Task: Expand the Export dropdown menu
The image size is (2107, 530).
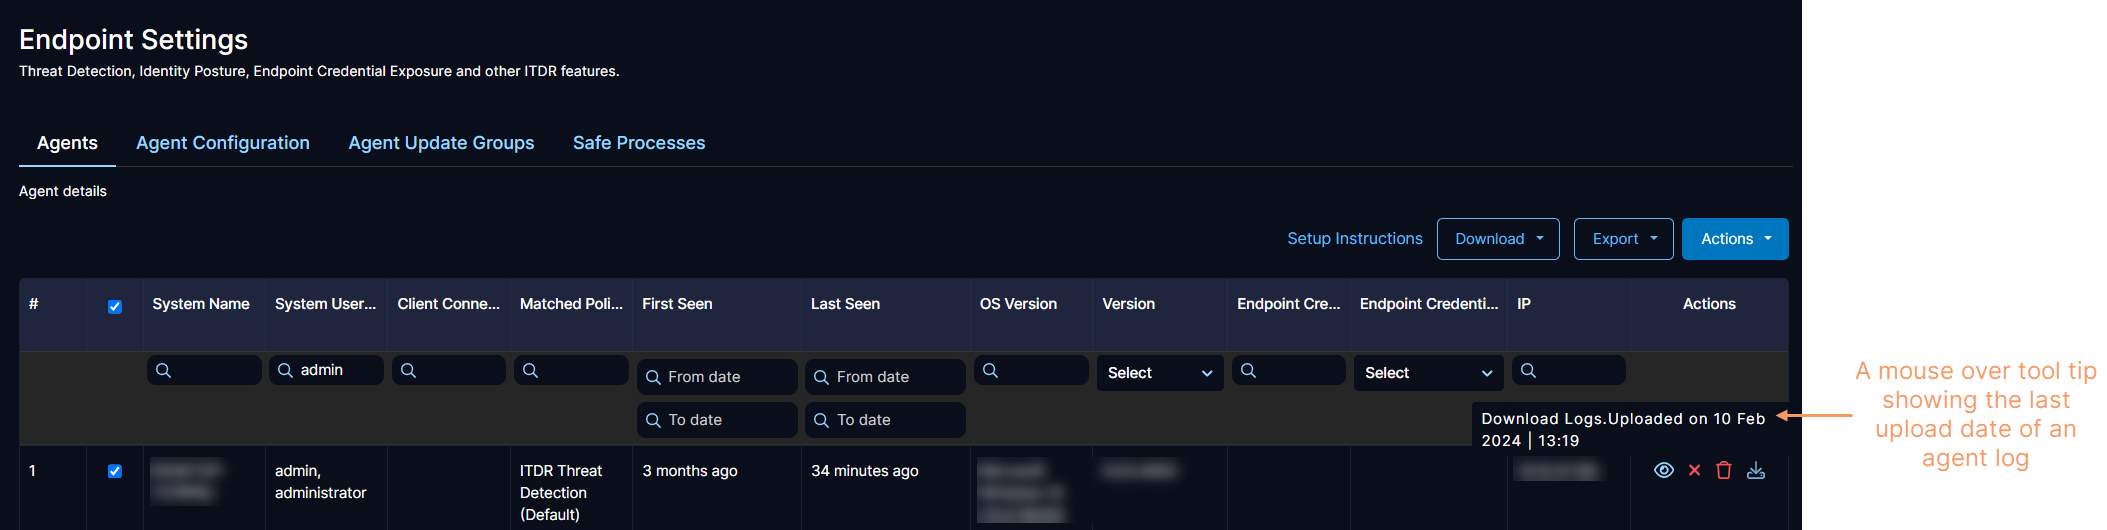Action: pos(1623,239)
